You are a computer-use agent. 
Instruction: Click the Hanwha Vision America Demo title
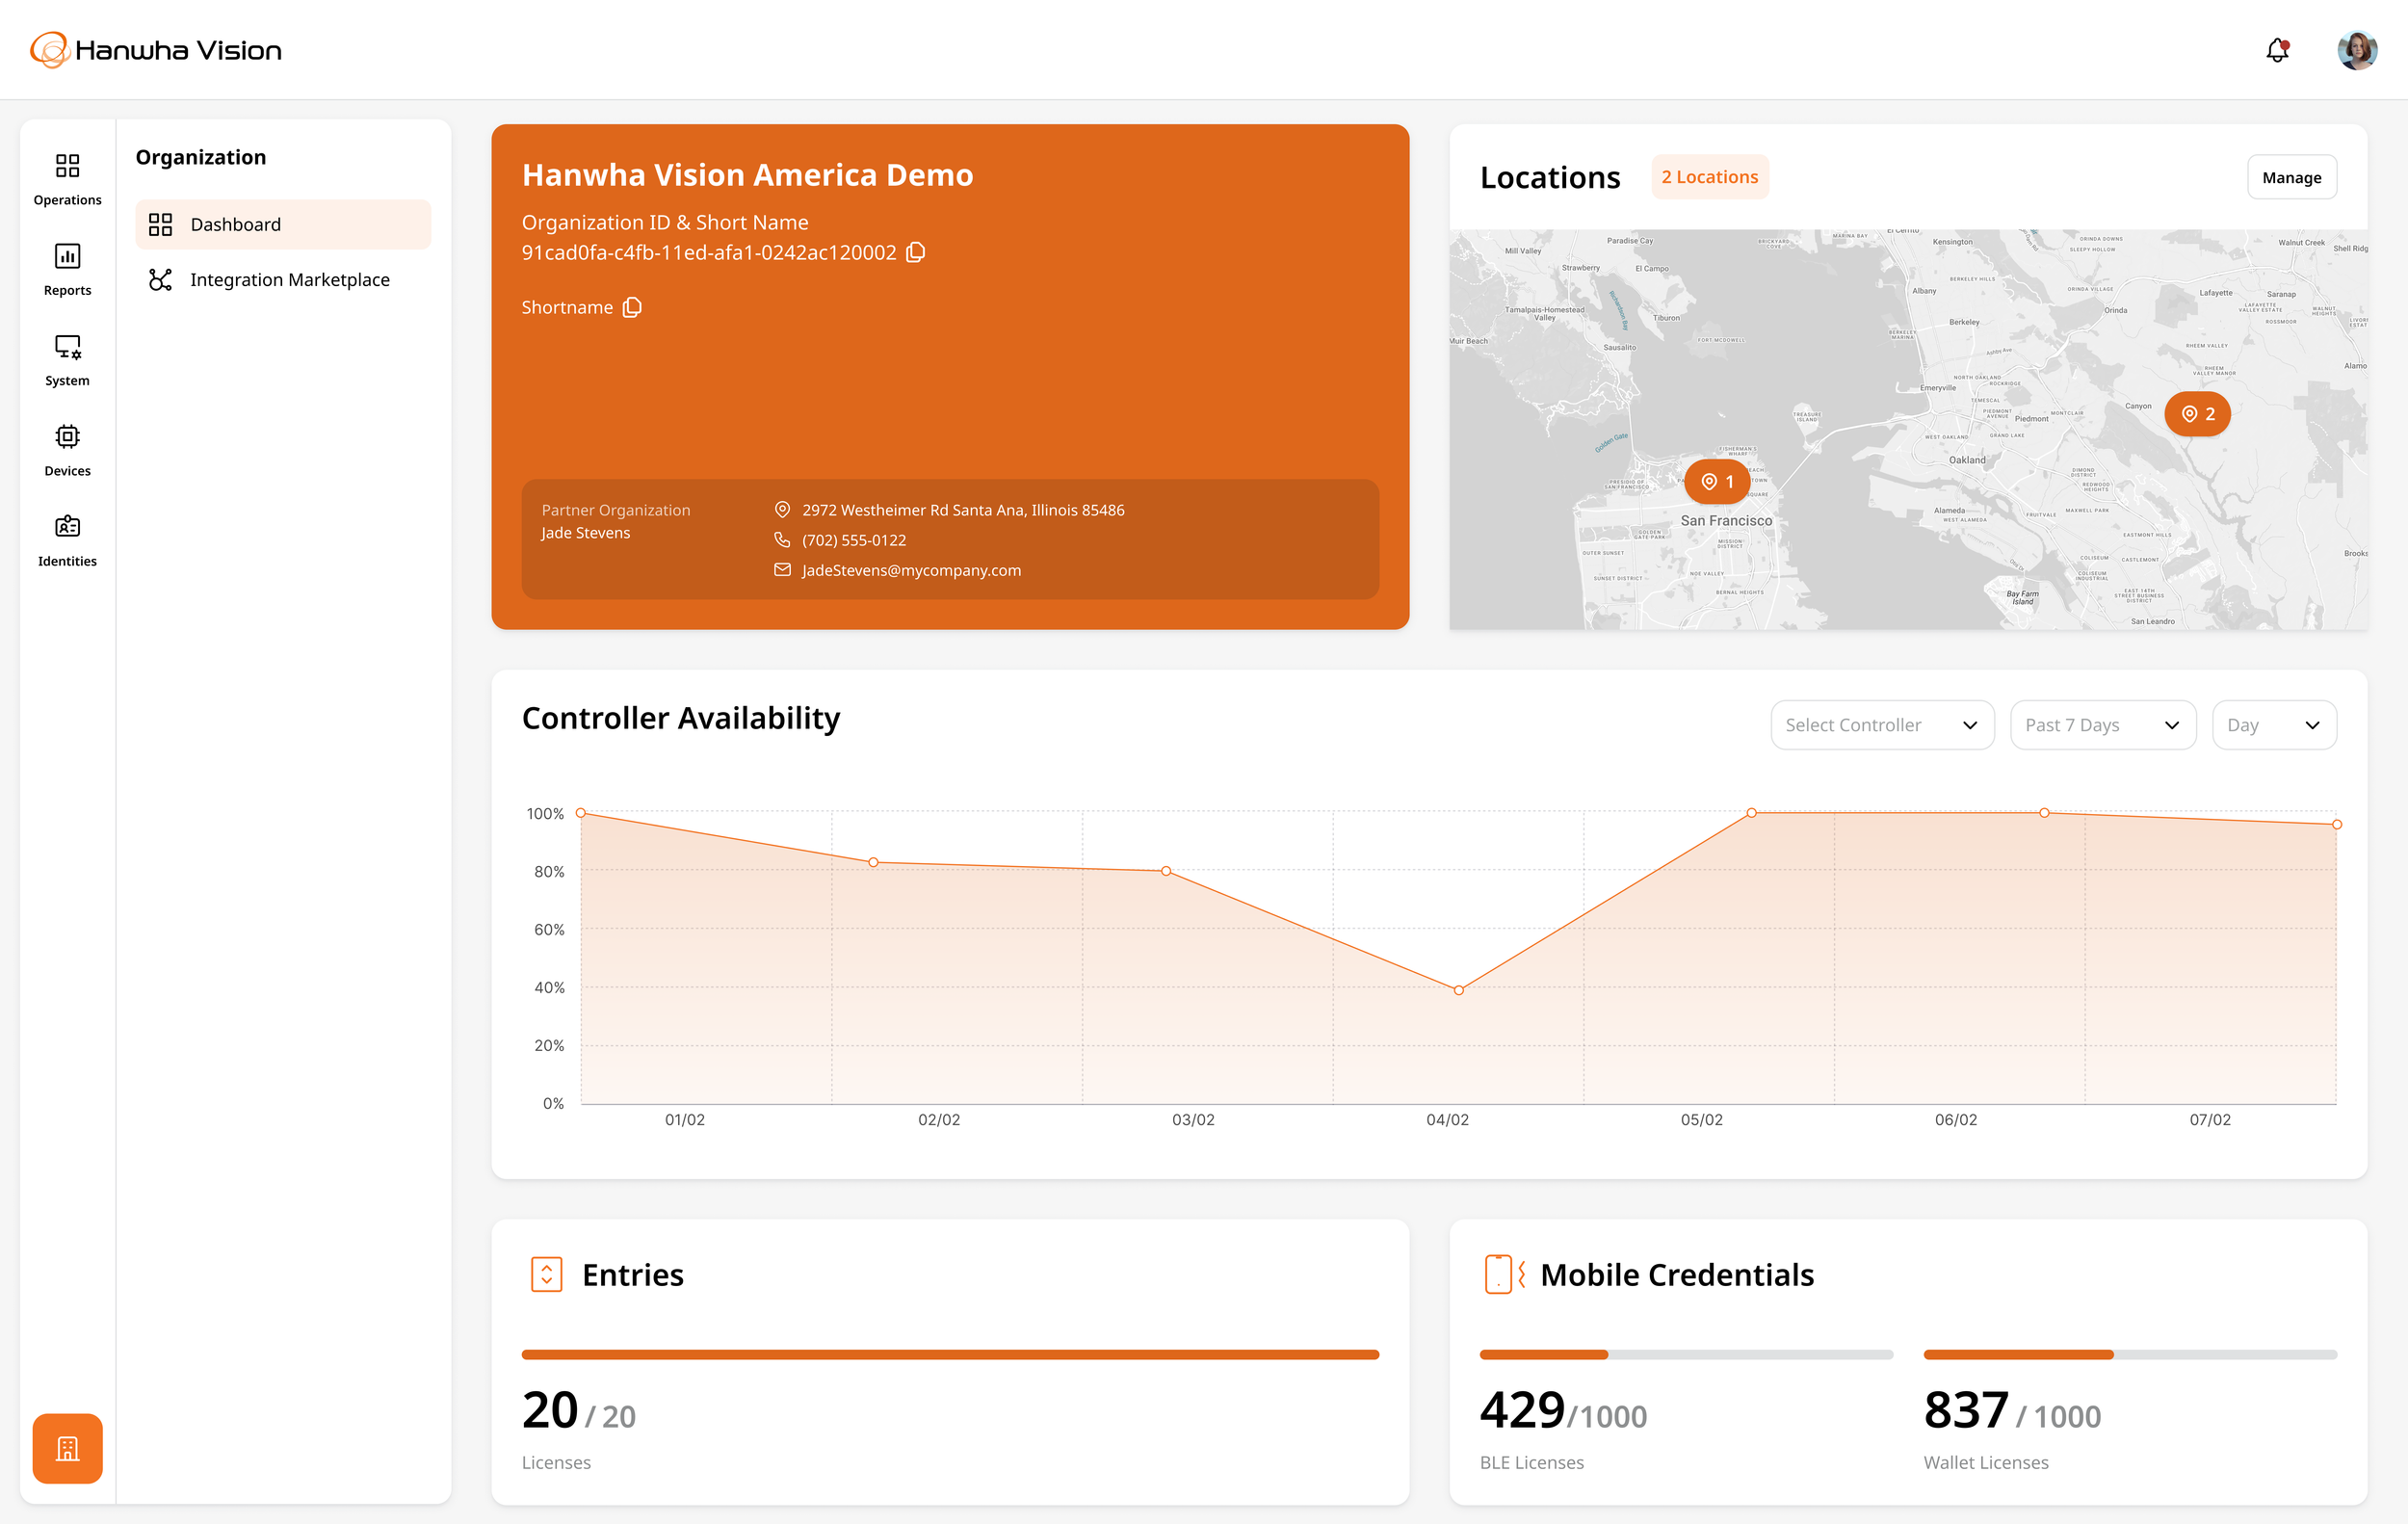click(747, 175)
